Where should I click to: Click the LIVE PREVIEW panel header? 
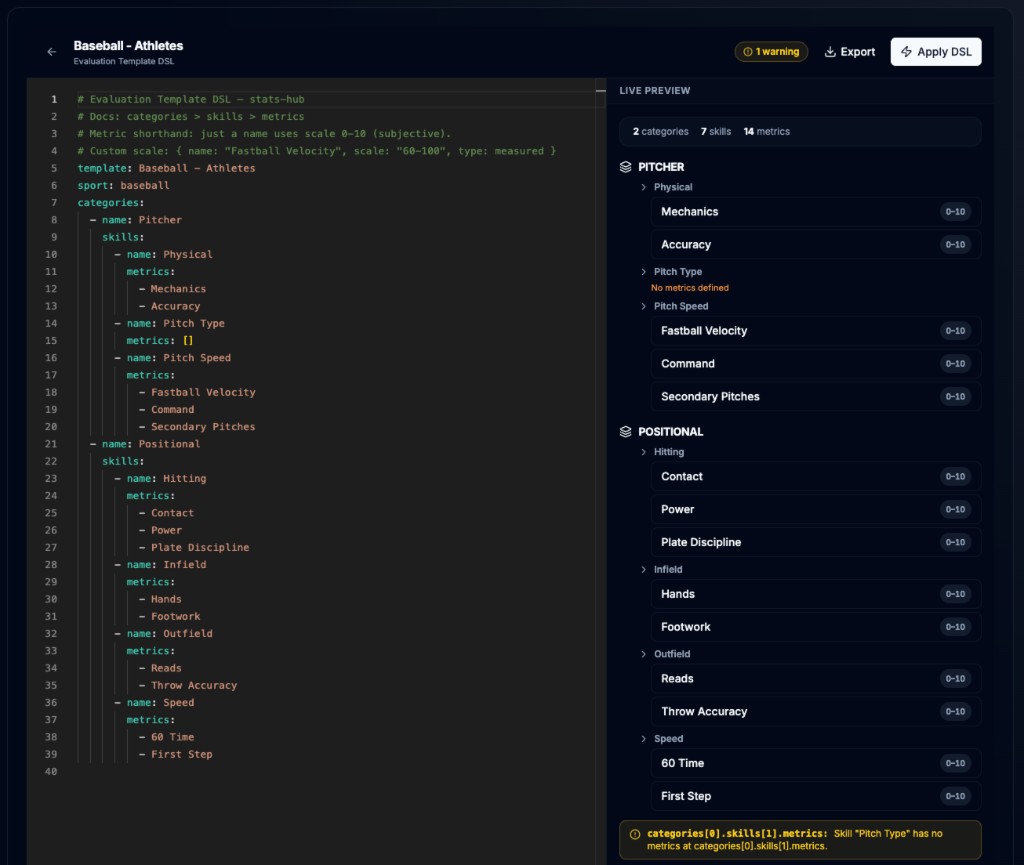(654, 91)
